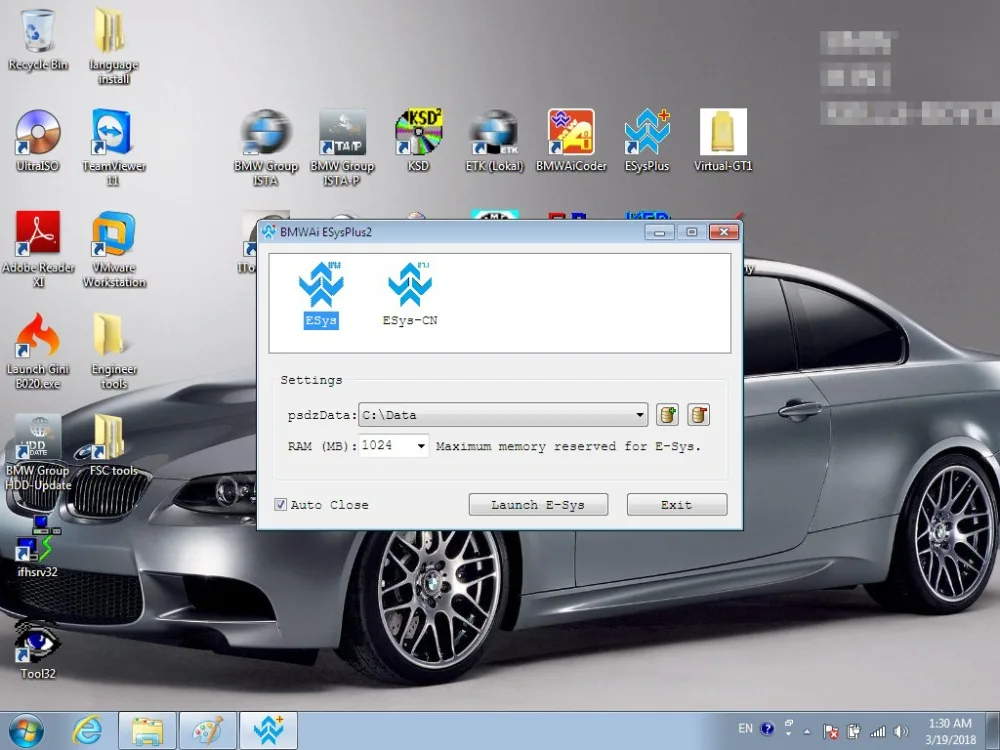Select the Adobe Reader XI shortcut
Screen dimensions: 1000x750
click(x=38, y=249)
